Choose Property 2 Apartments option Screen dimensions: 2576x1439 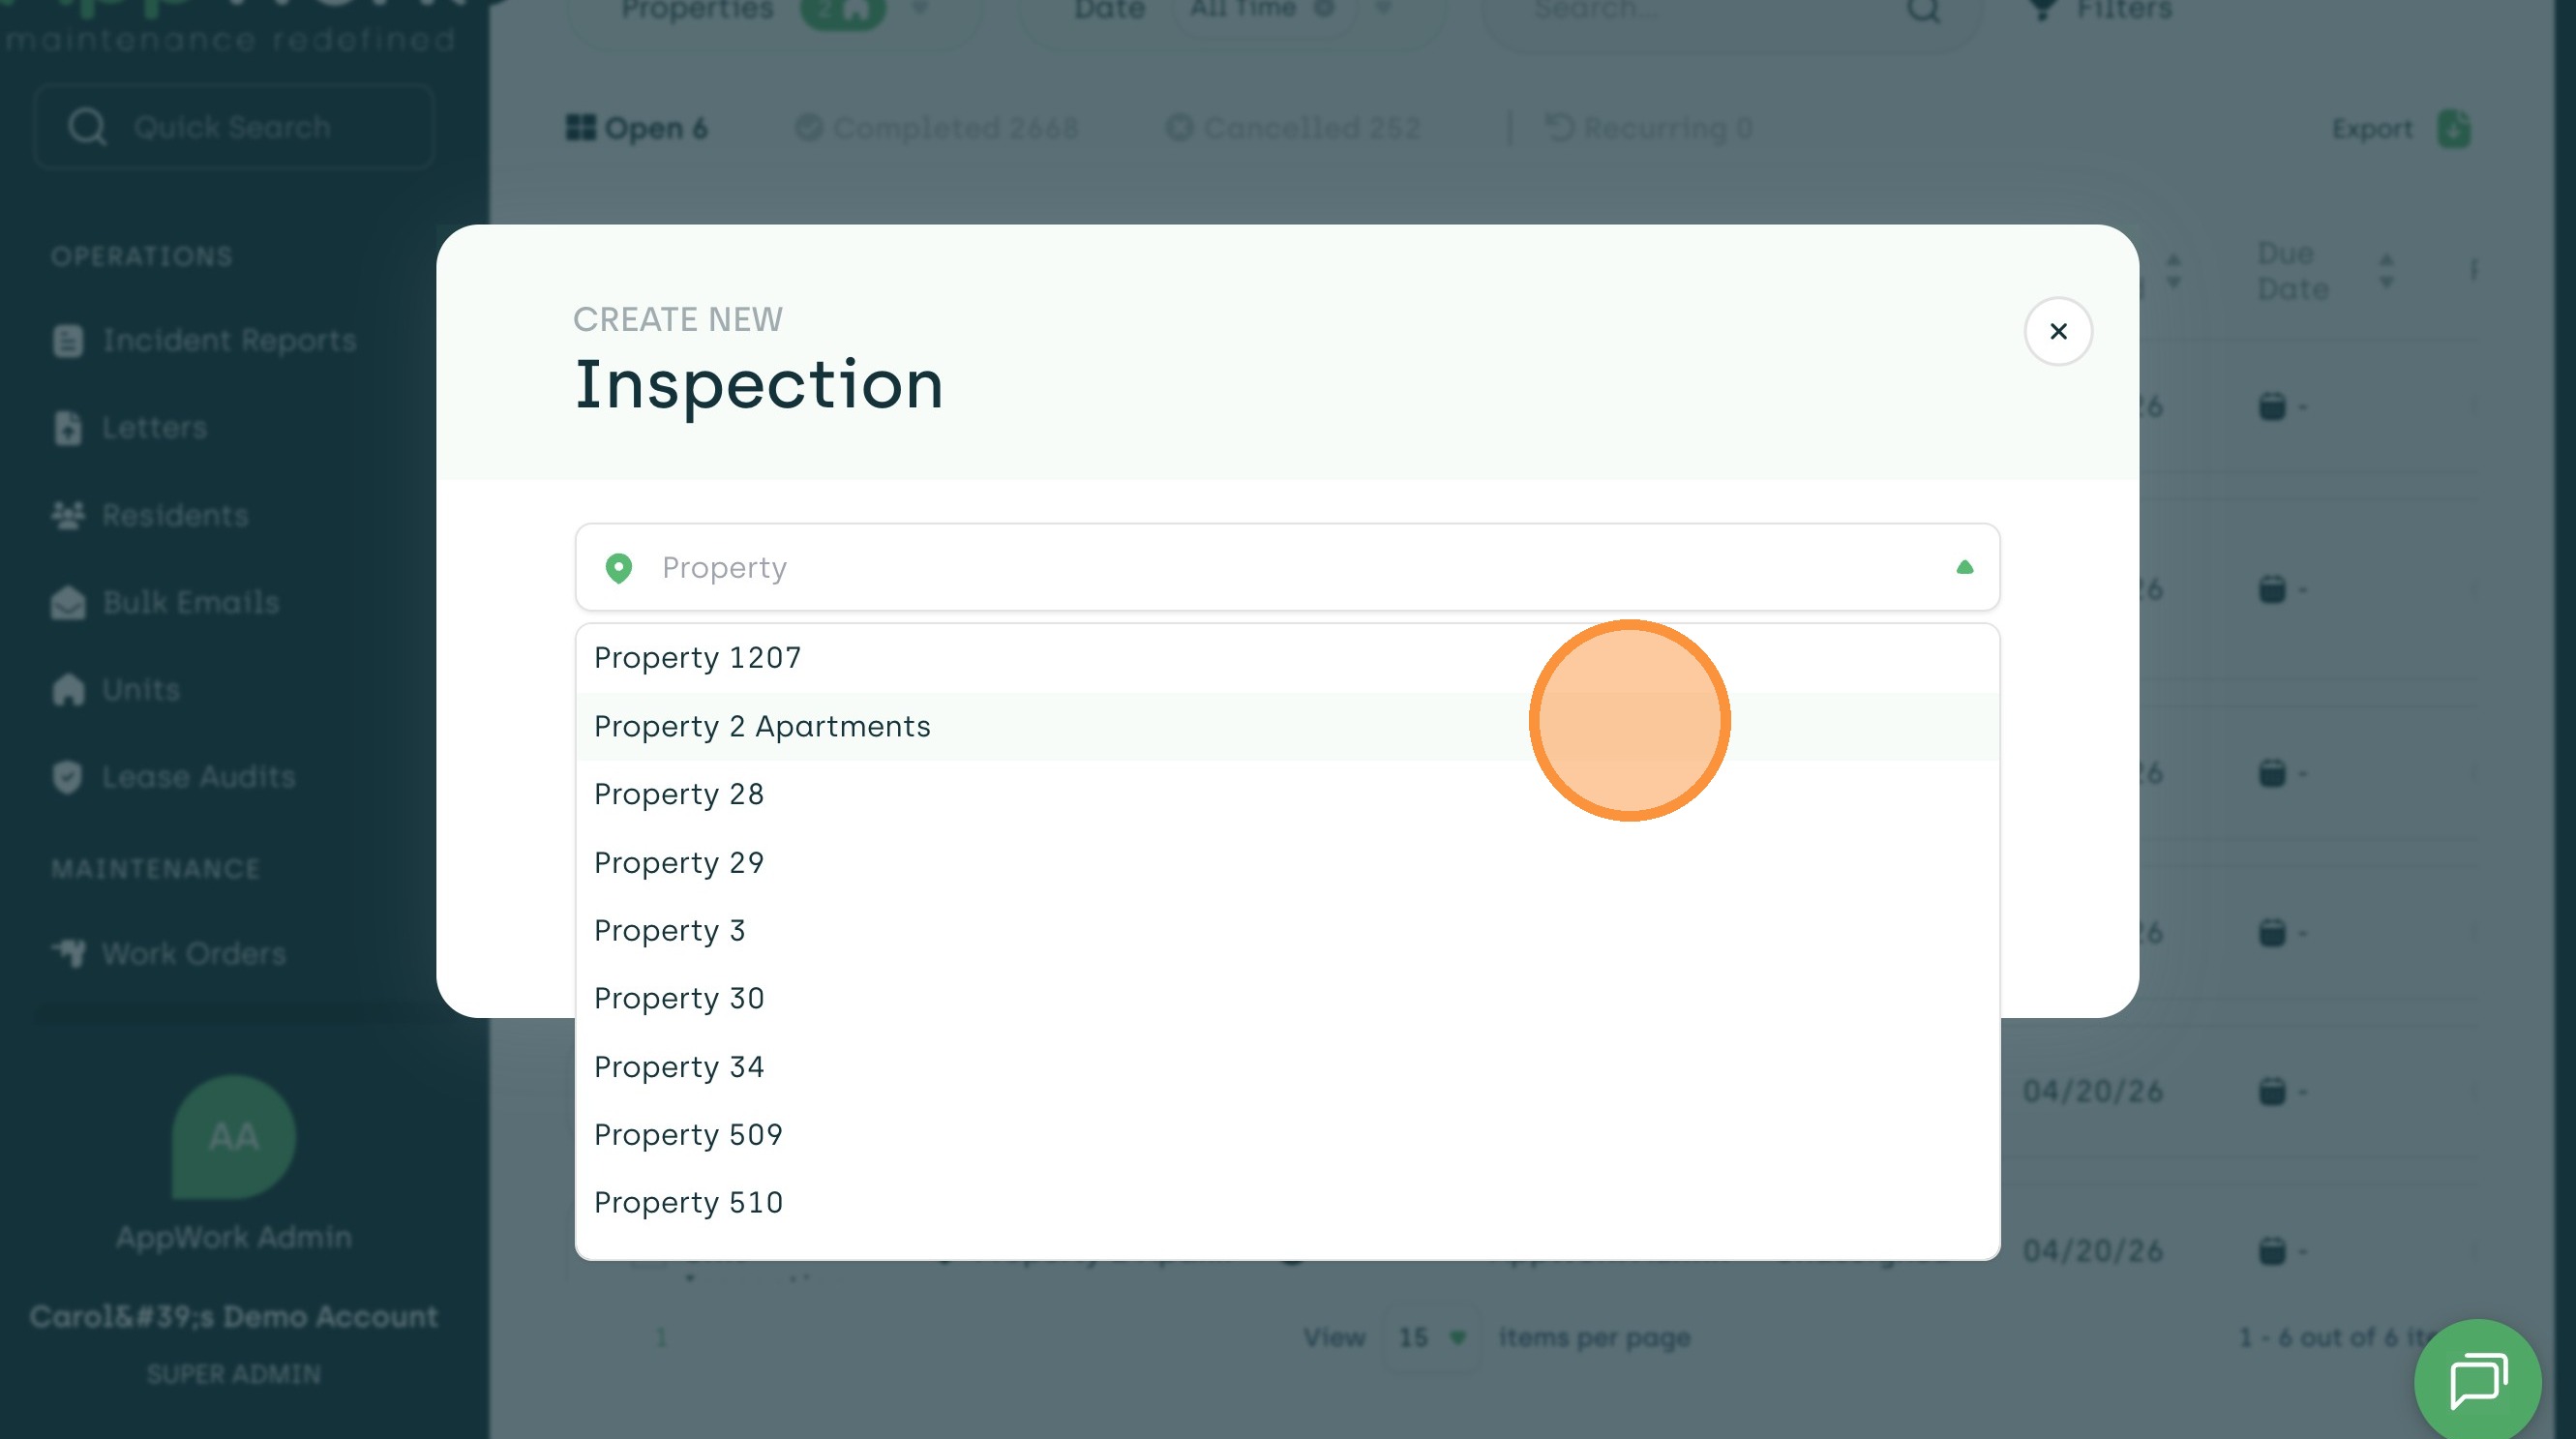click(761, 726)
